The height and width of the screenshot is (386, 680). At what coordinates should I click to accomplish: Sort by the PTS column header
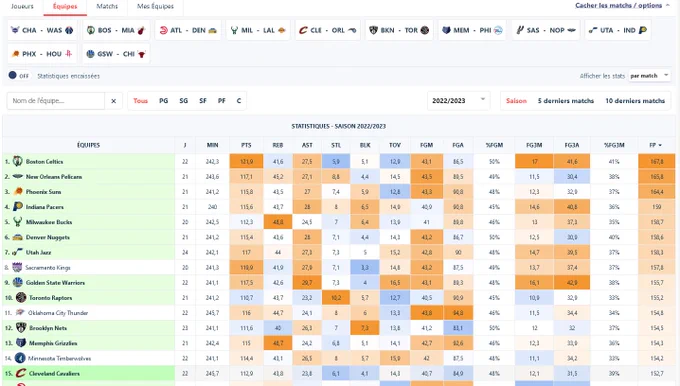(x=246, y=145)
